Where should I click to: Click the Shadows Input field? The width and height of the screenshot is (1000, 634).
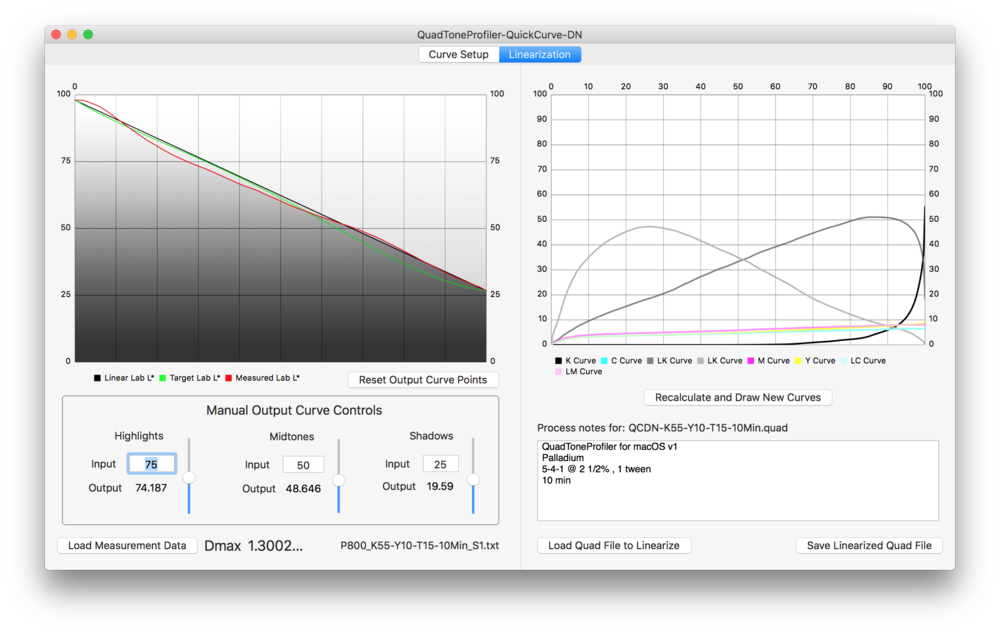pos(440,464)
